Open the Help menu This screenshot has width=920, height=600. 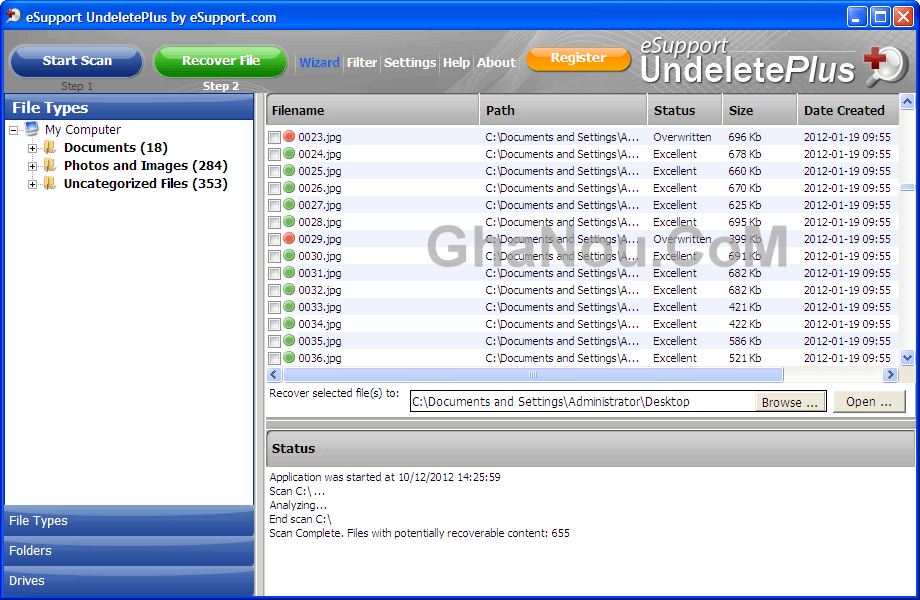456,62
